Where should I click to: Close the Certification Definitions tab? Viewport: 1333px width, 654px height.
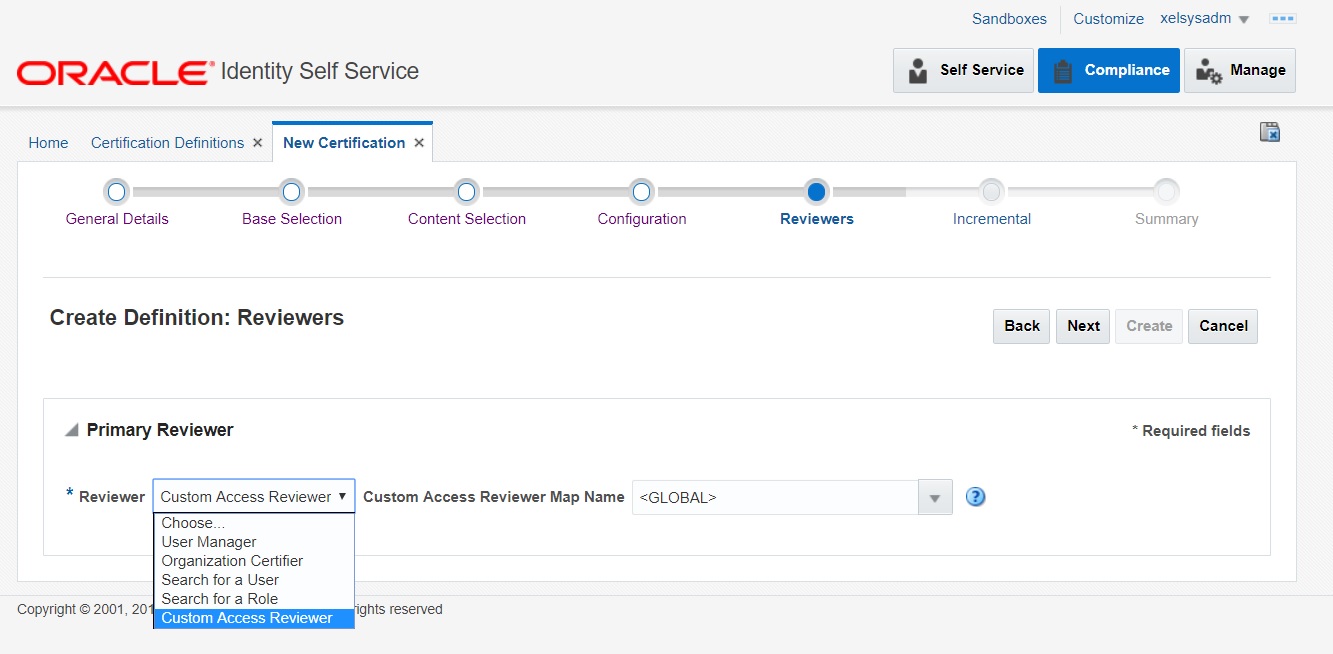[257, 143]
